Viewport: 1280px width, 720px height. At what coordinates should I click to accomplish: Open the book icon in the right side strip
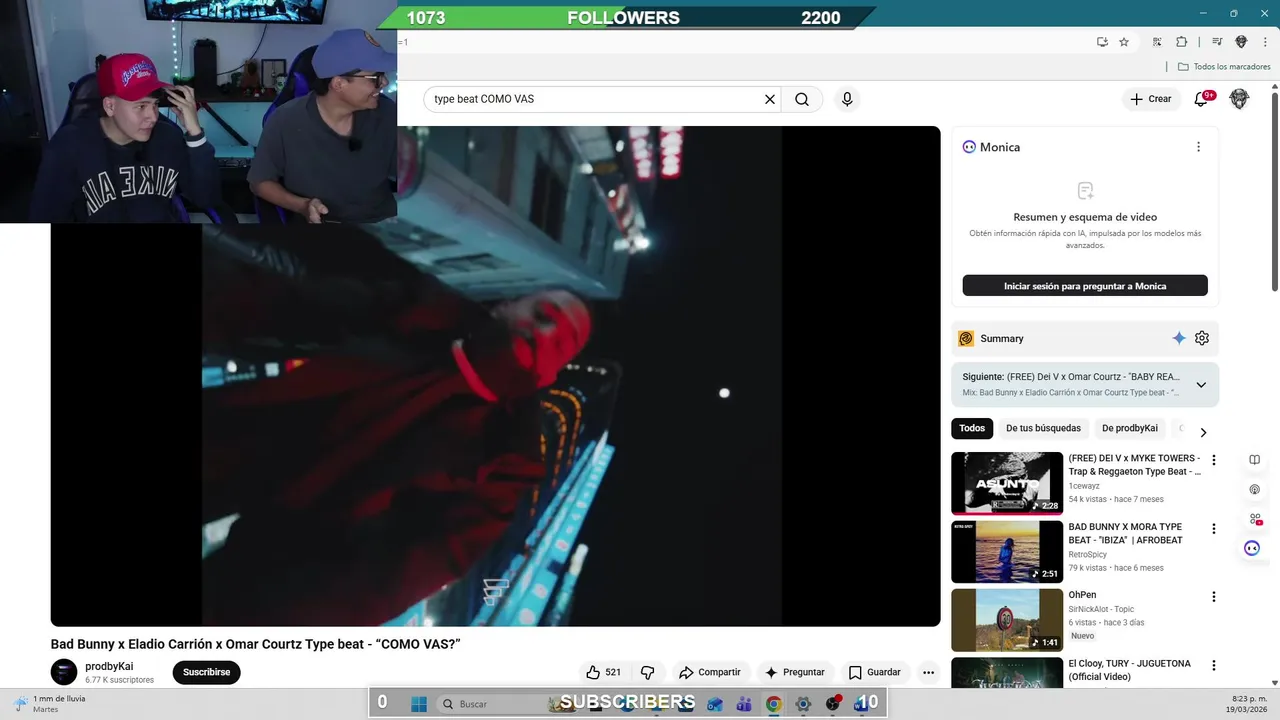1254,460
